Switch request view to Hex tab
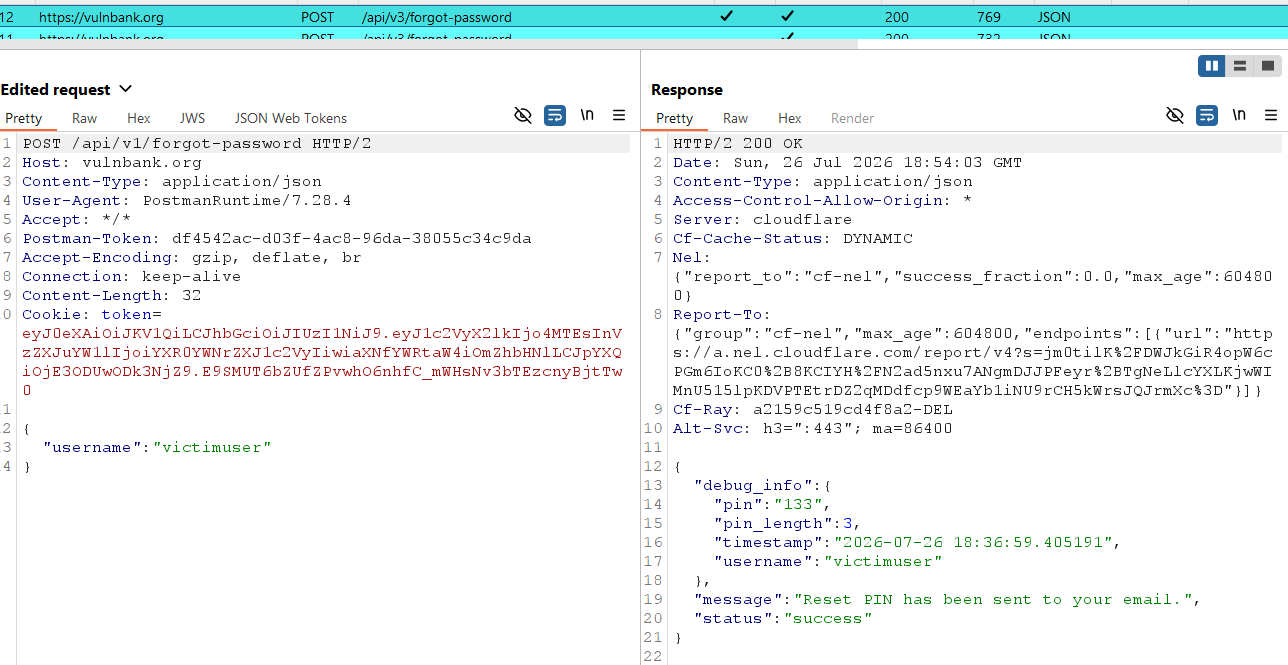 [138, 118]
